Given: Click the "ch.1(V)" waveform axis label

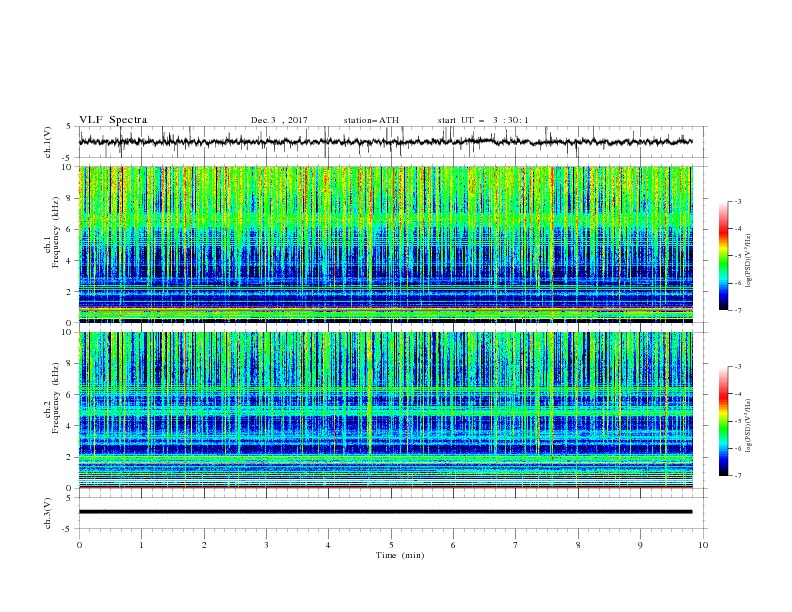Looking at the screenshot, I should 48,142.
